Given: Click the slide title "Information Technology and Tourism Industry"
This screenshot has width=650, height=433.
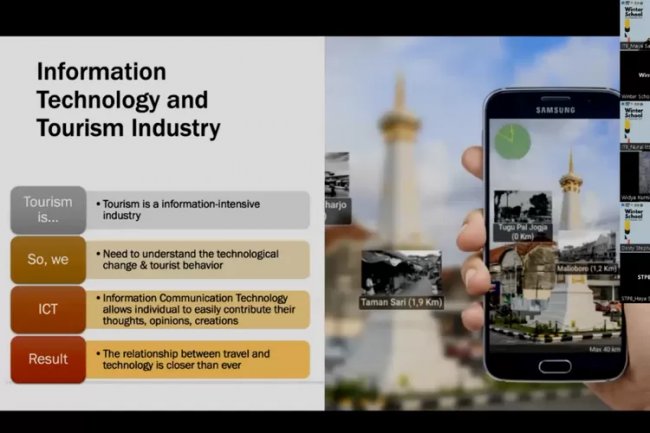Looking at the screenshot, I should point(129,100).
